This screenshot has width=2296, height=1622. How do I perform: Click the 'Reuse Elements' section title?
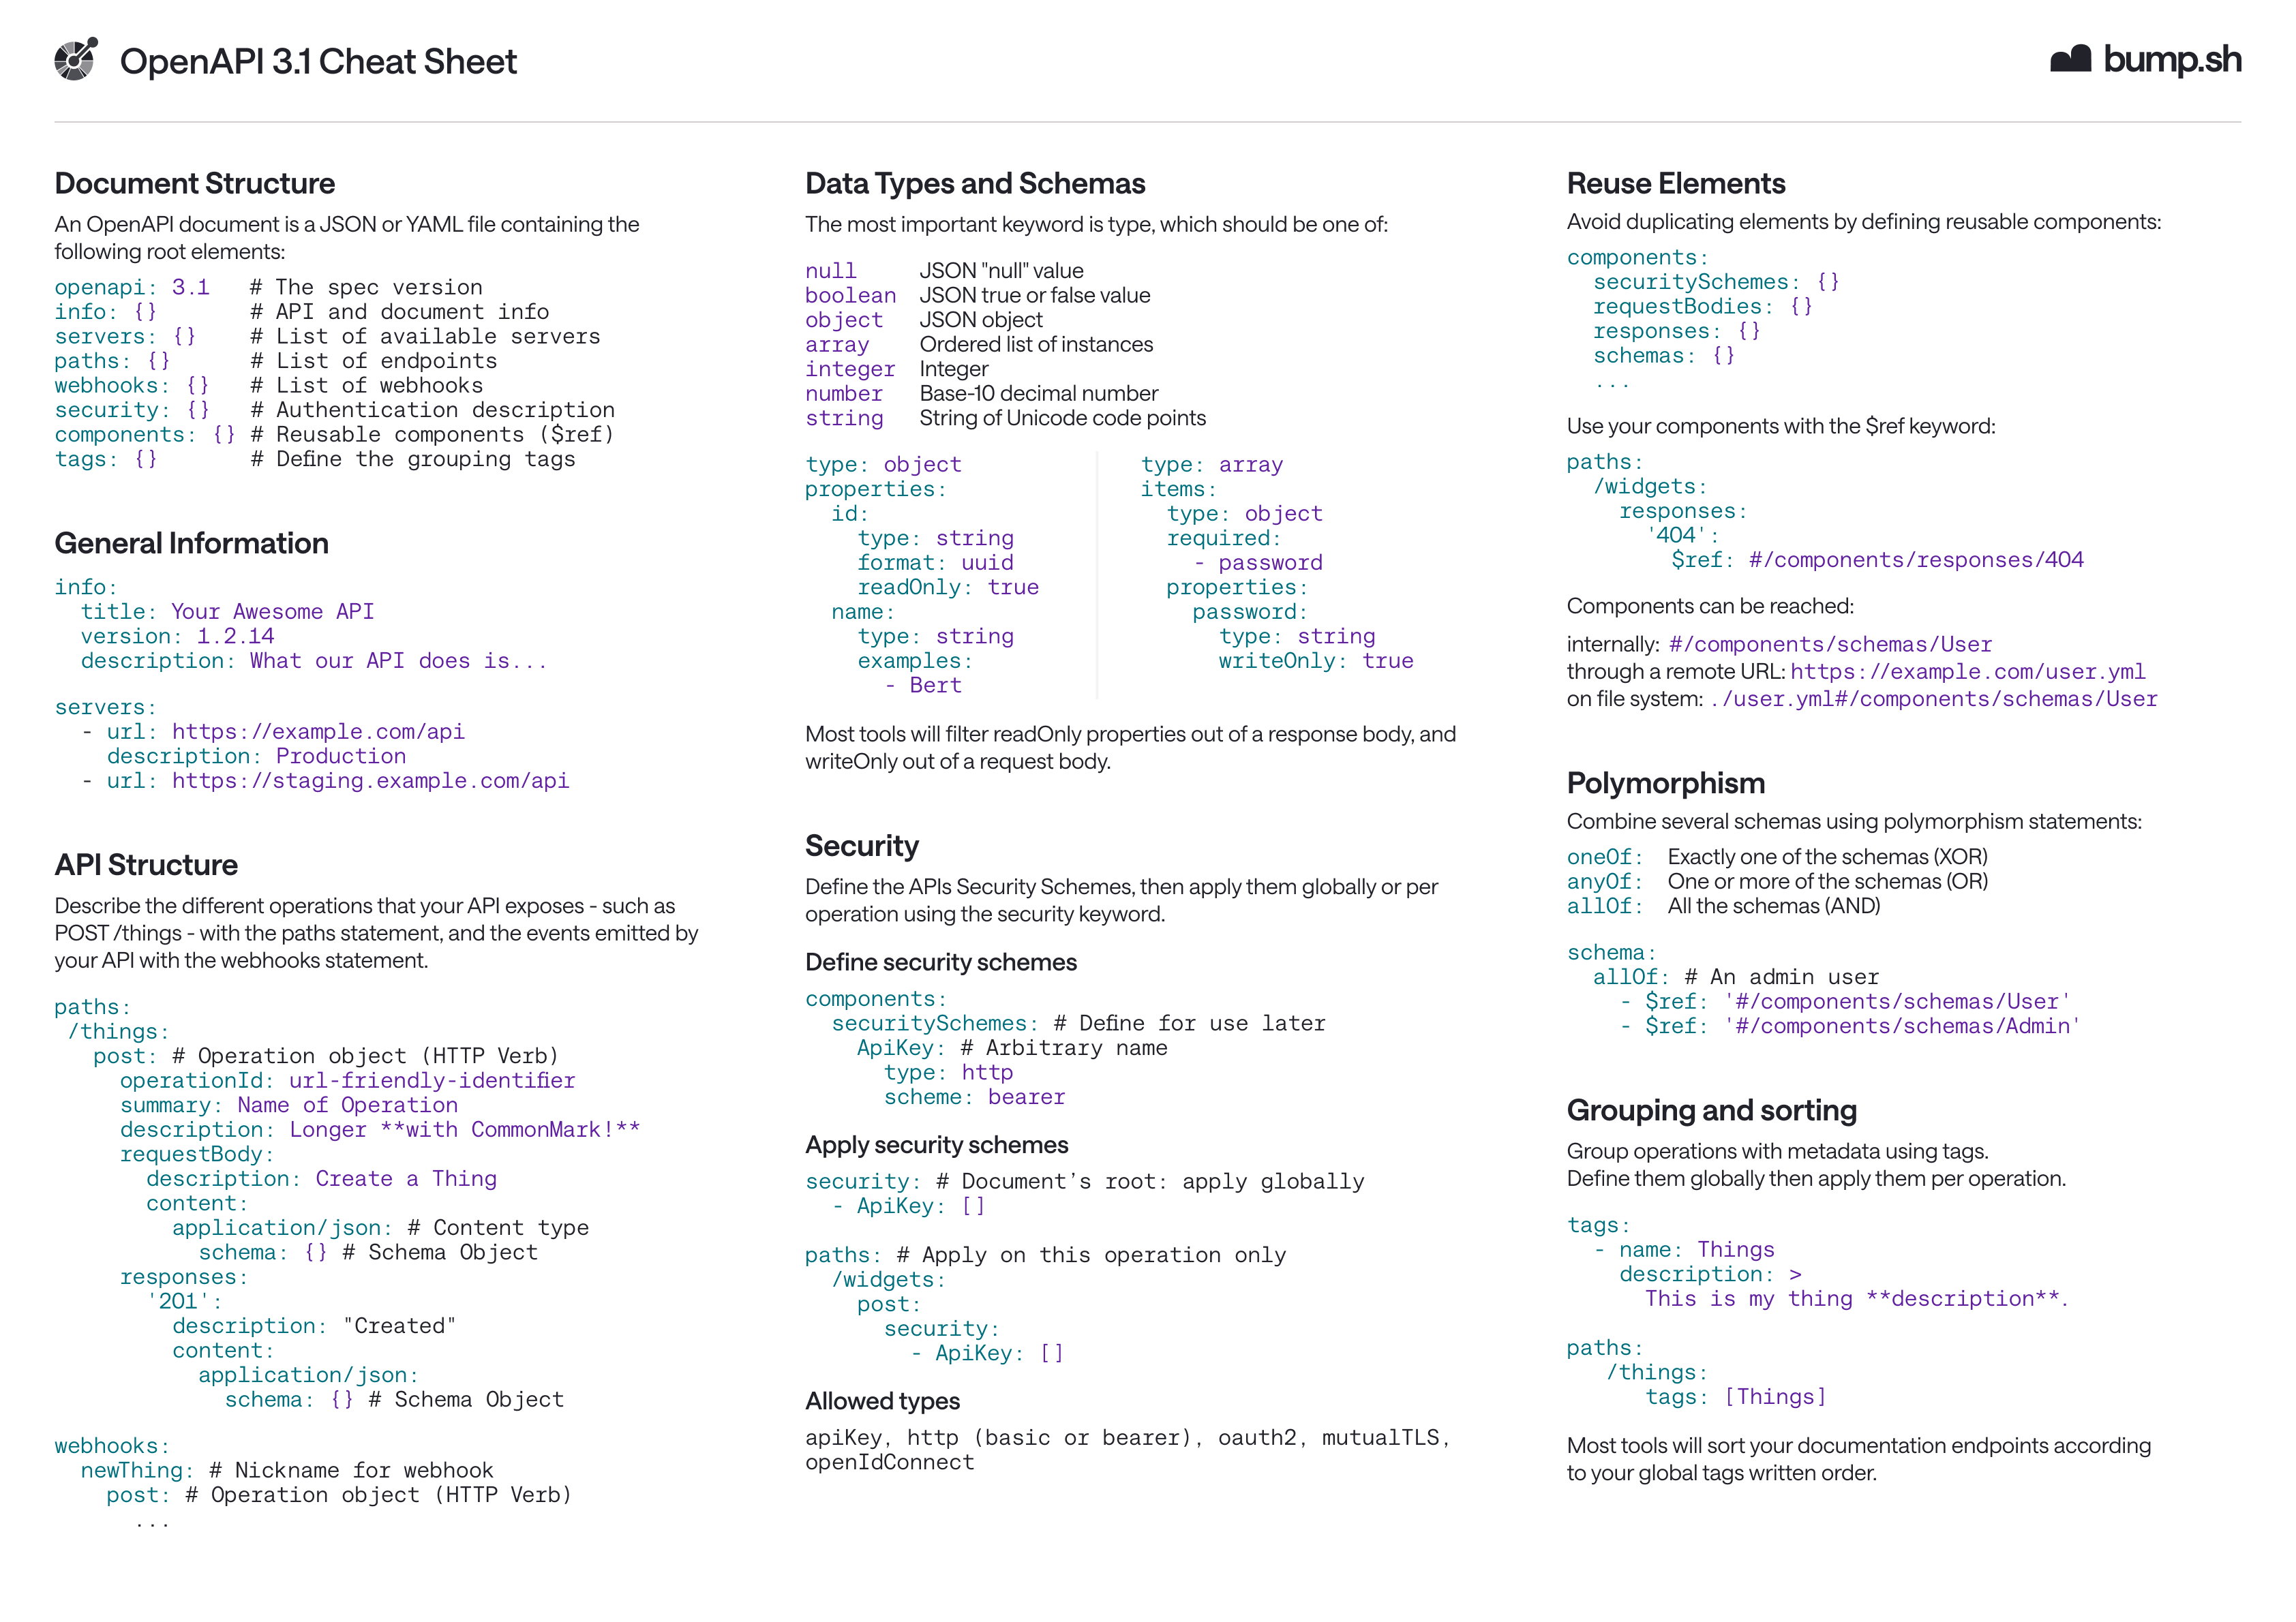click(1676, 183)
